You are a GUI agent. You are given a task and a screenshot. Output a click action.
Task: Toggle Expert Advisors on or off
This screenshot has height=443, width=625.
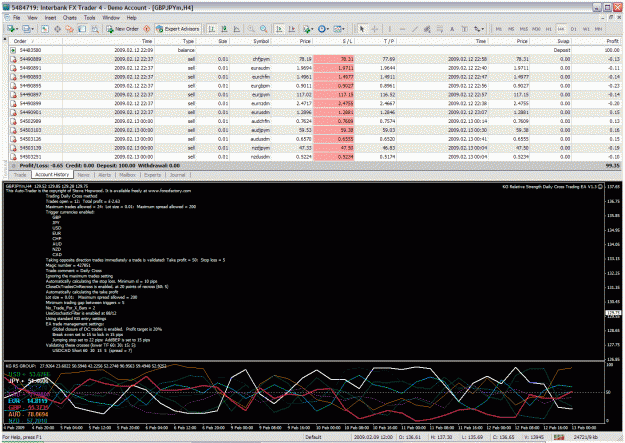click(x=177, y=29)
